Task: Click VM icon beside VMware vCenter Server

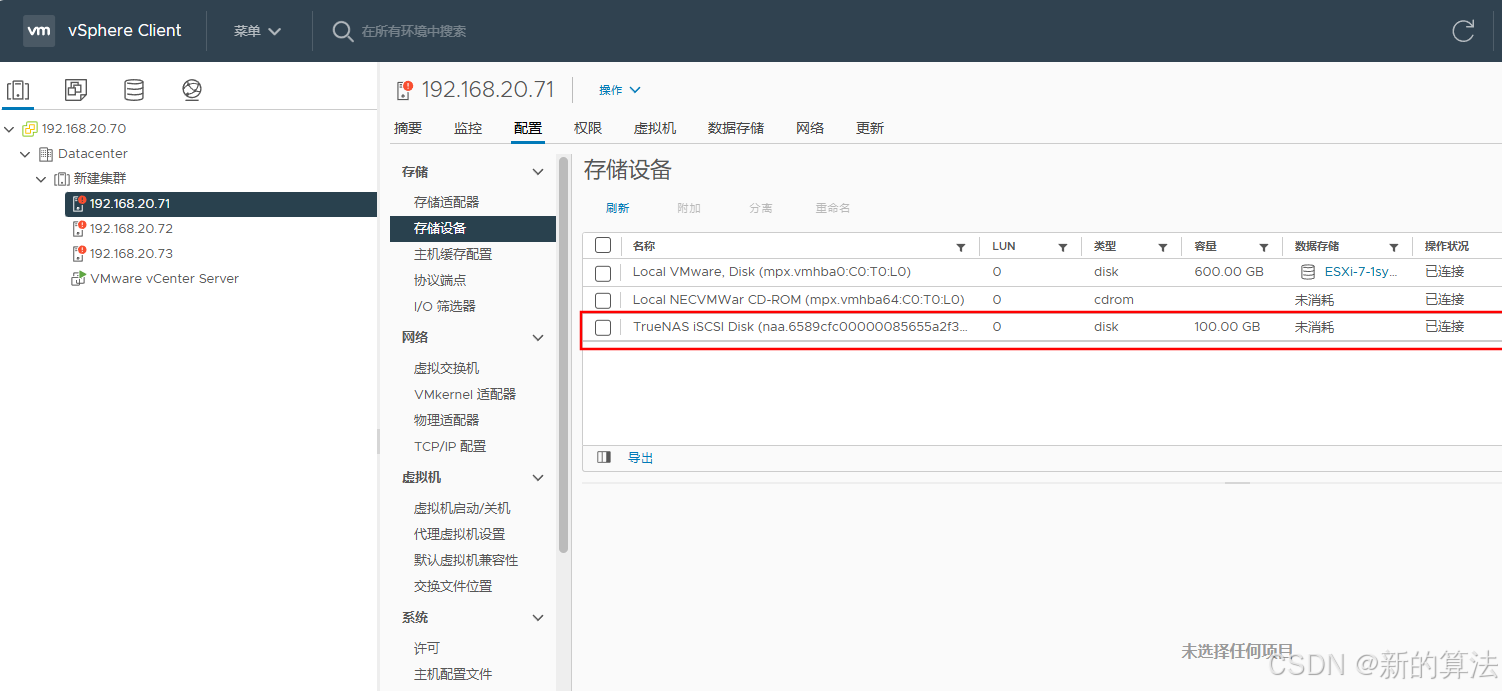Action: pos(78,279)
